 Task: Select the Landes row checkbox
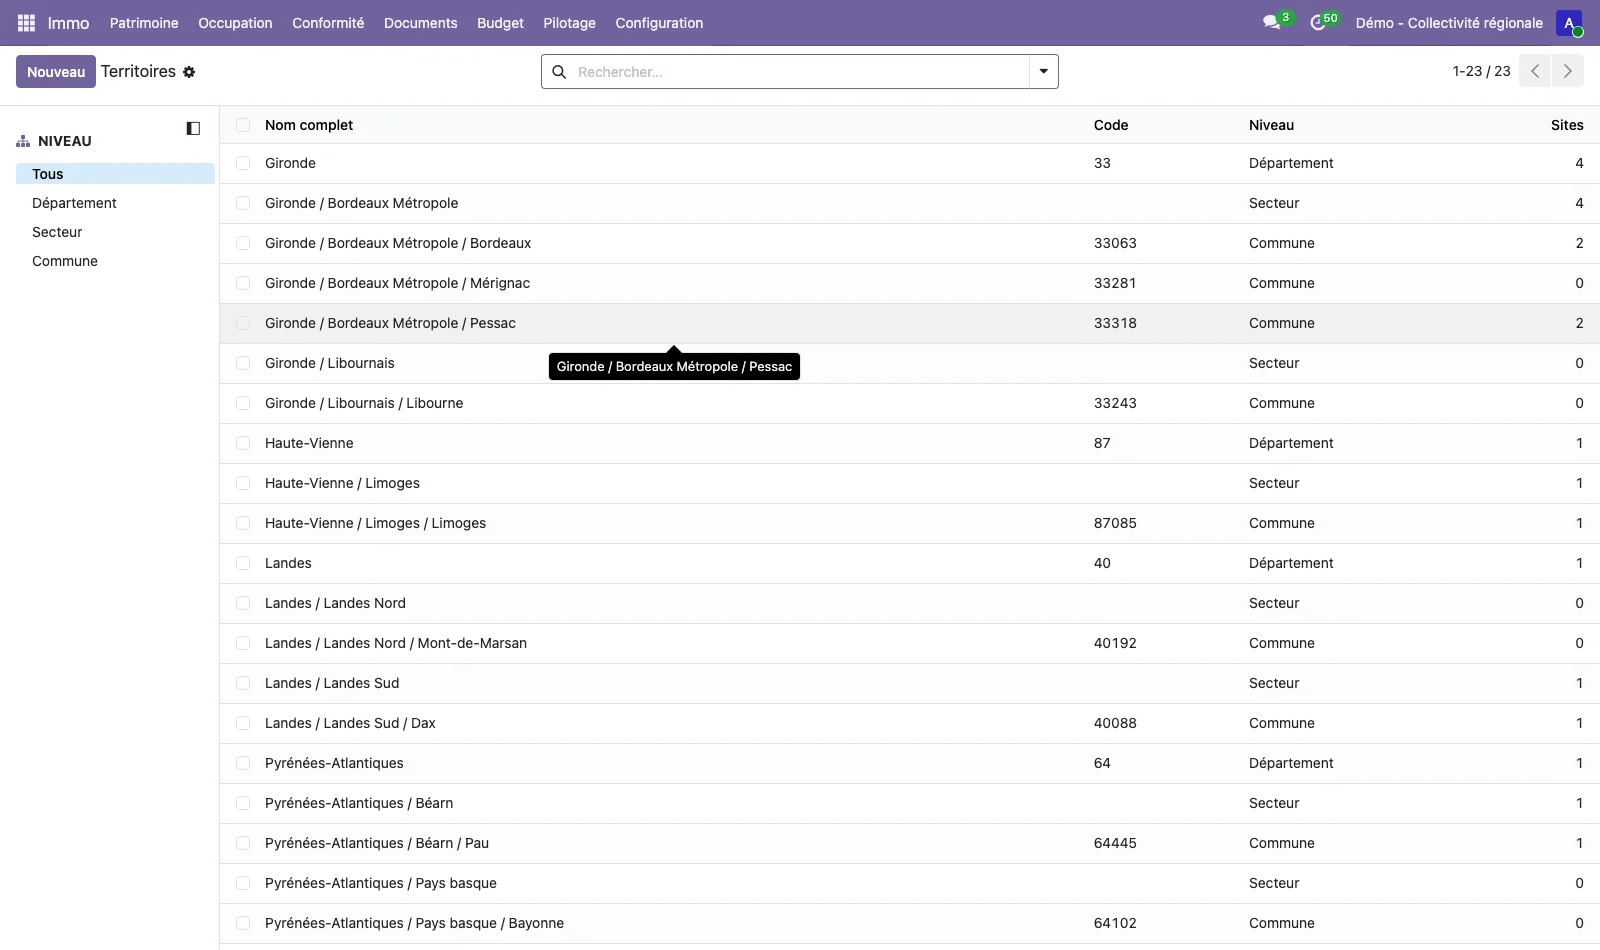coord(243,563)
